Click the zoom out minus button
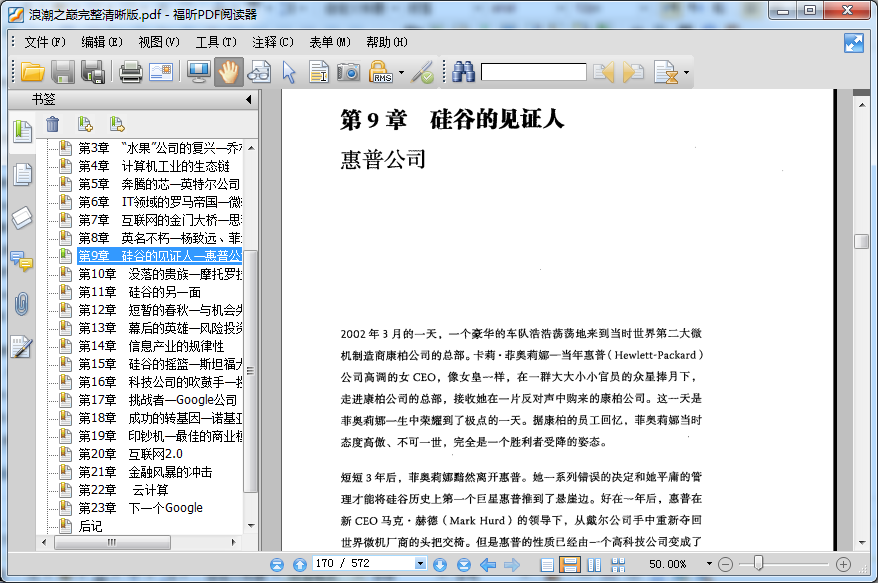Image resolution: width=878 pixels, height=583 pixels. point(725,565)
